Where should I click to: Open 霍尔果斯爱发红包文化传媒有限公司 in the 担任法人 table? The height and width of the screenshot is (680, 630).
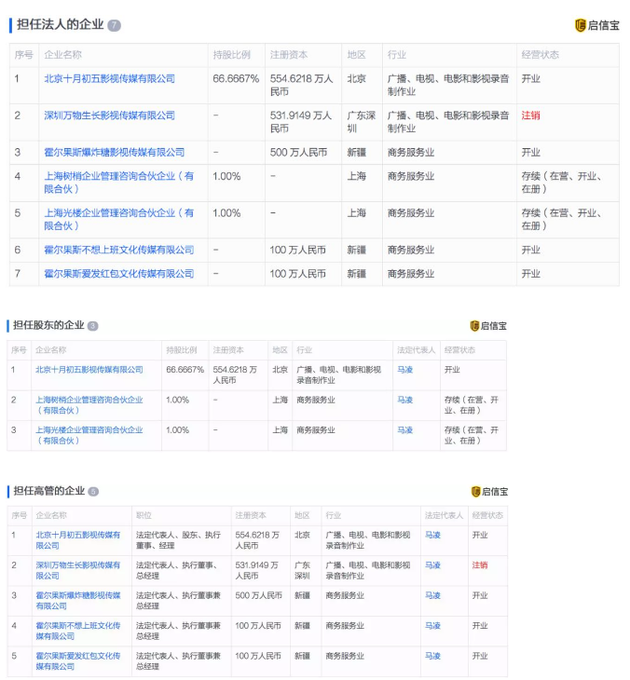(x=119, y=274)
